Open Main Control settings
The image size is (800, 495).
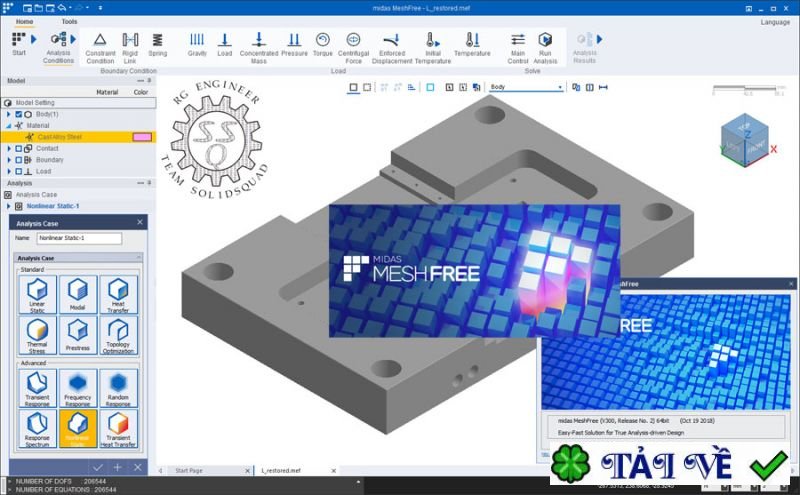tap(518, 47)
